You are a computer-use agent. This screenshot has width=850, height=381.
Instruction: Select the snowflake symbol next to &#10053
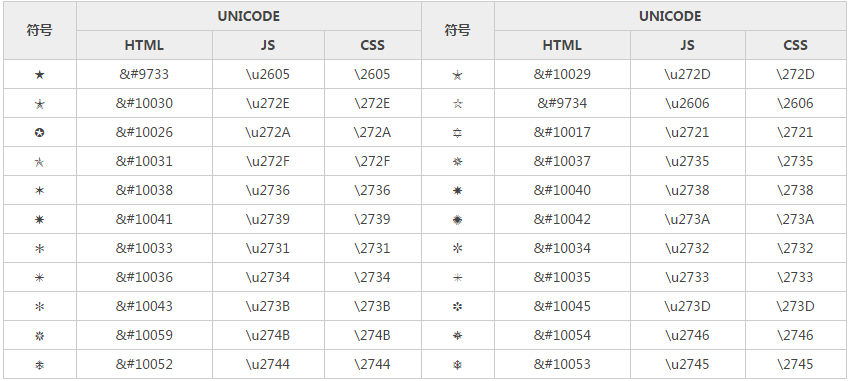click(x=458, y=365)
